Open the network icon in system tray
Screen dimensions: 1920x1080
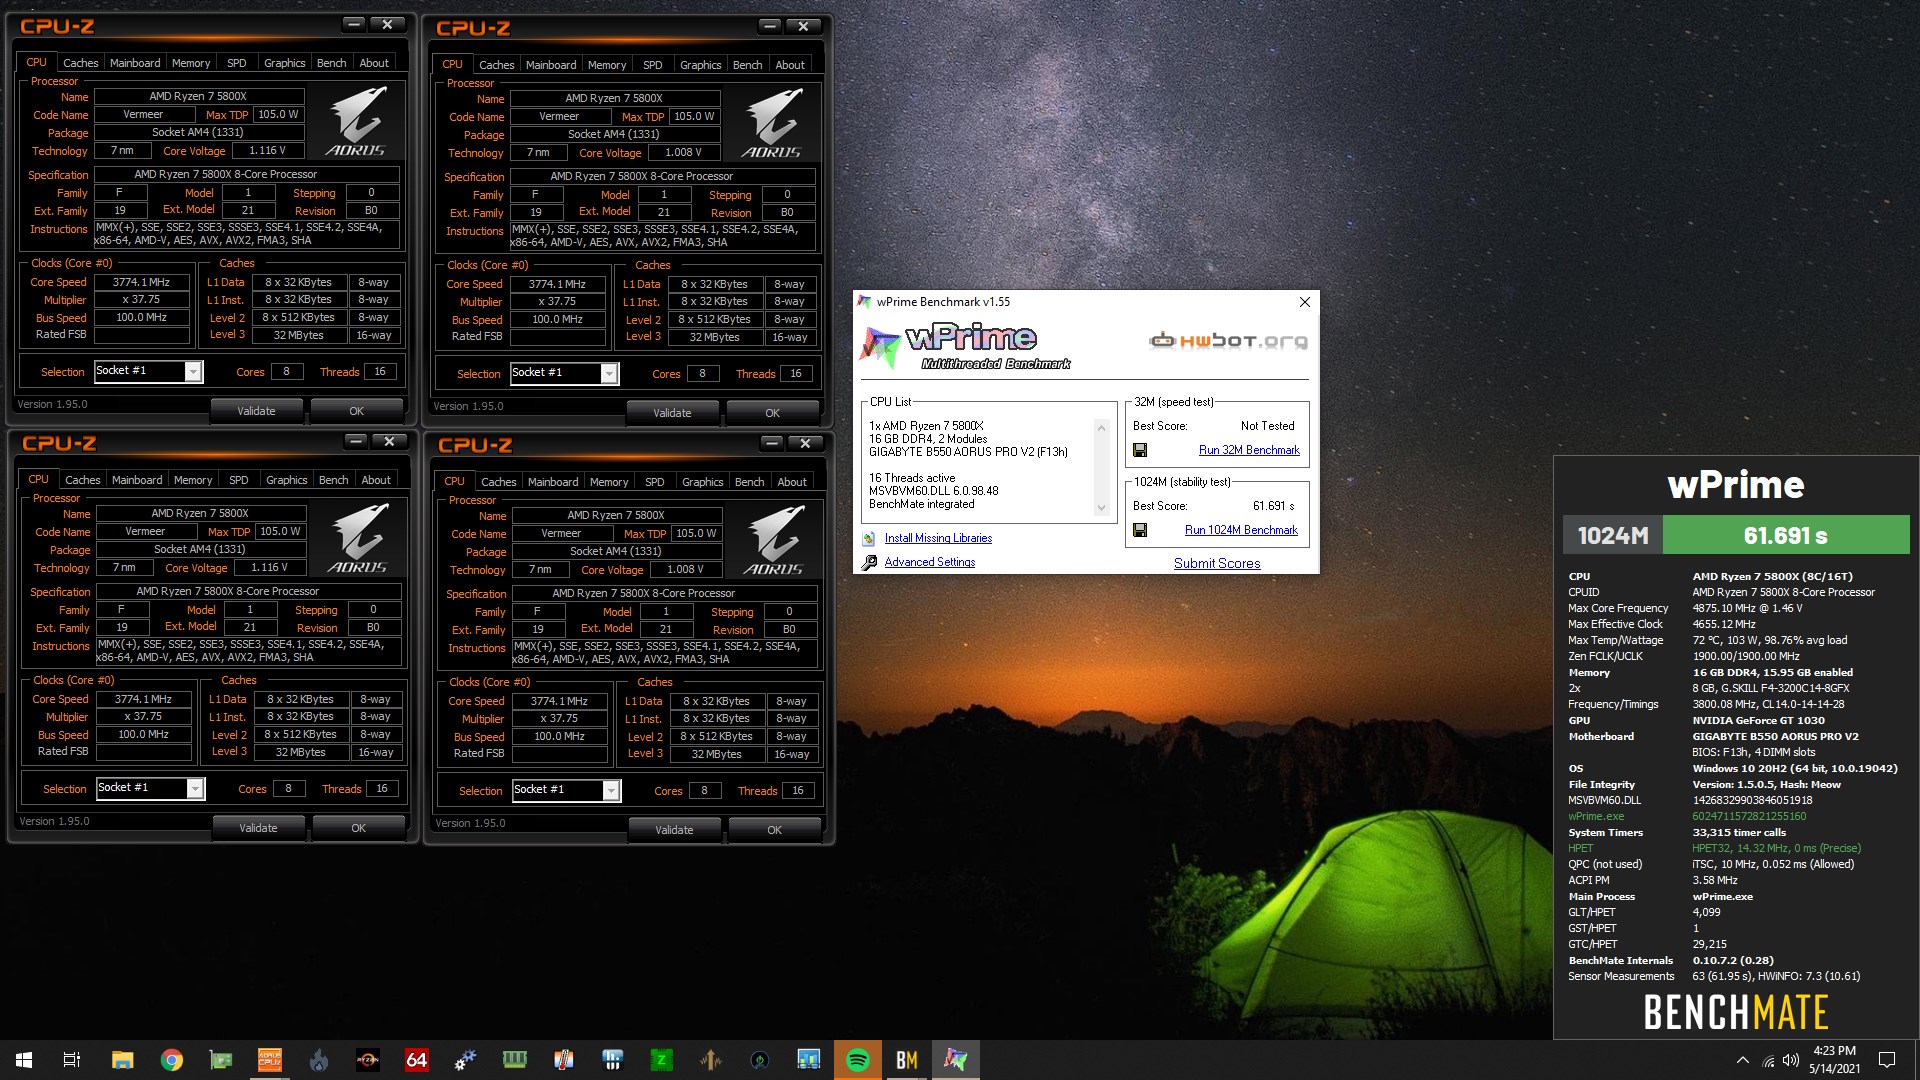point(1767,1060)
